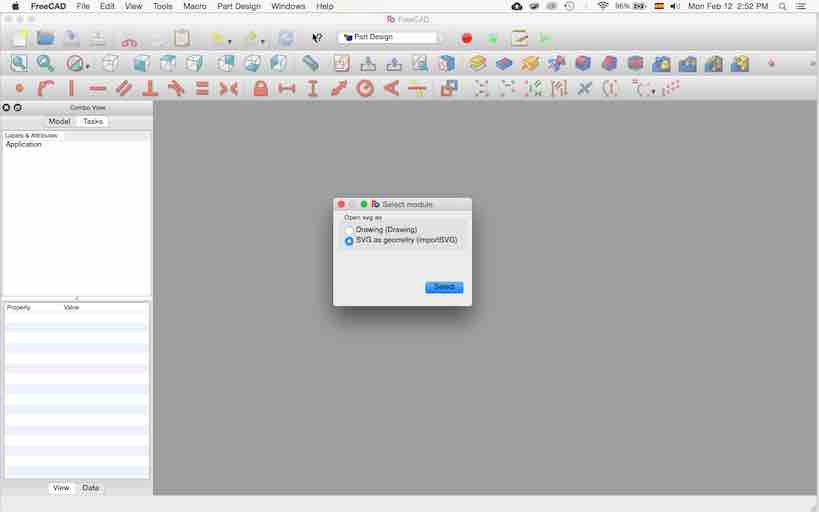Open the Part Design workbench selector

click(x=391, y=38)
